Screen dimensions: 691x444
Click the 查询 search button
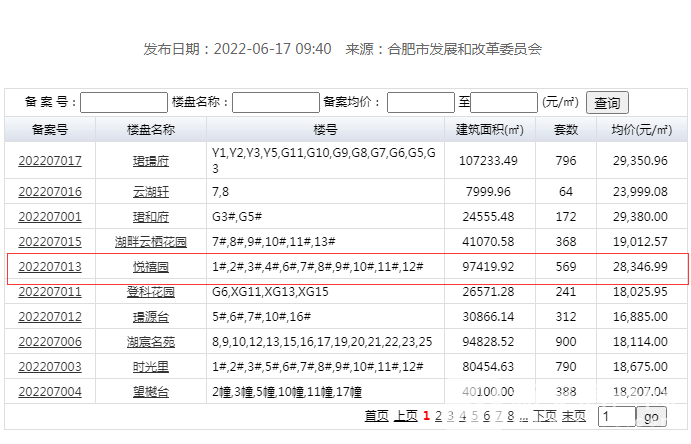click(607, 103)
